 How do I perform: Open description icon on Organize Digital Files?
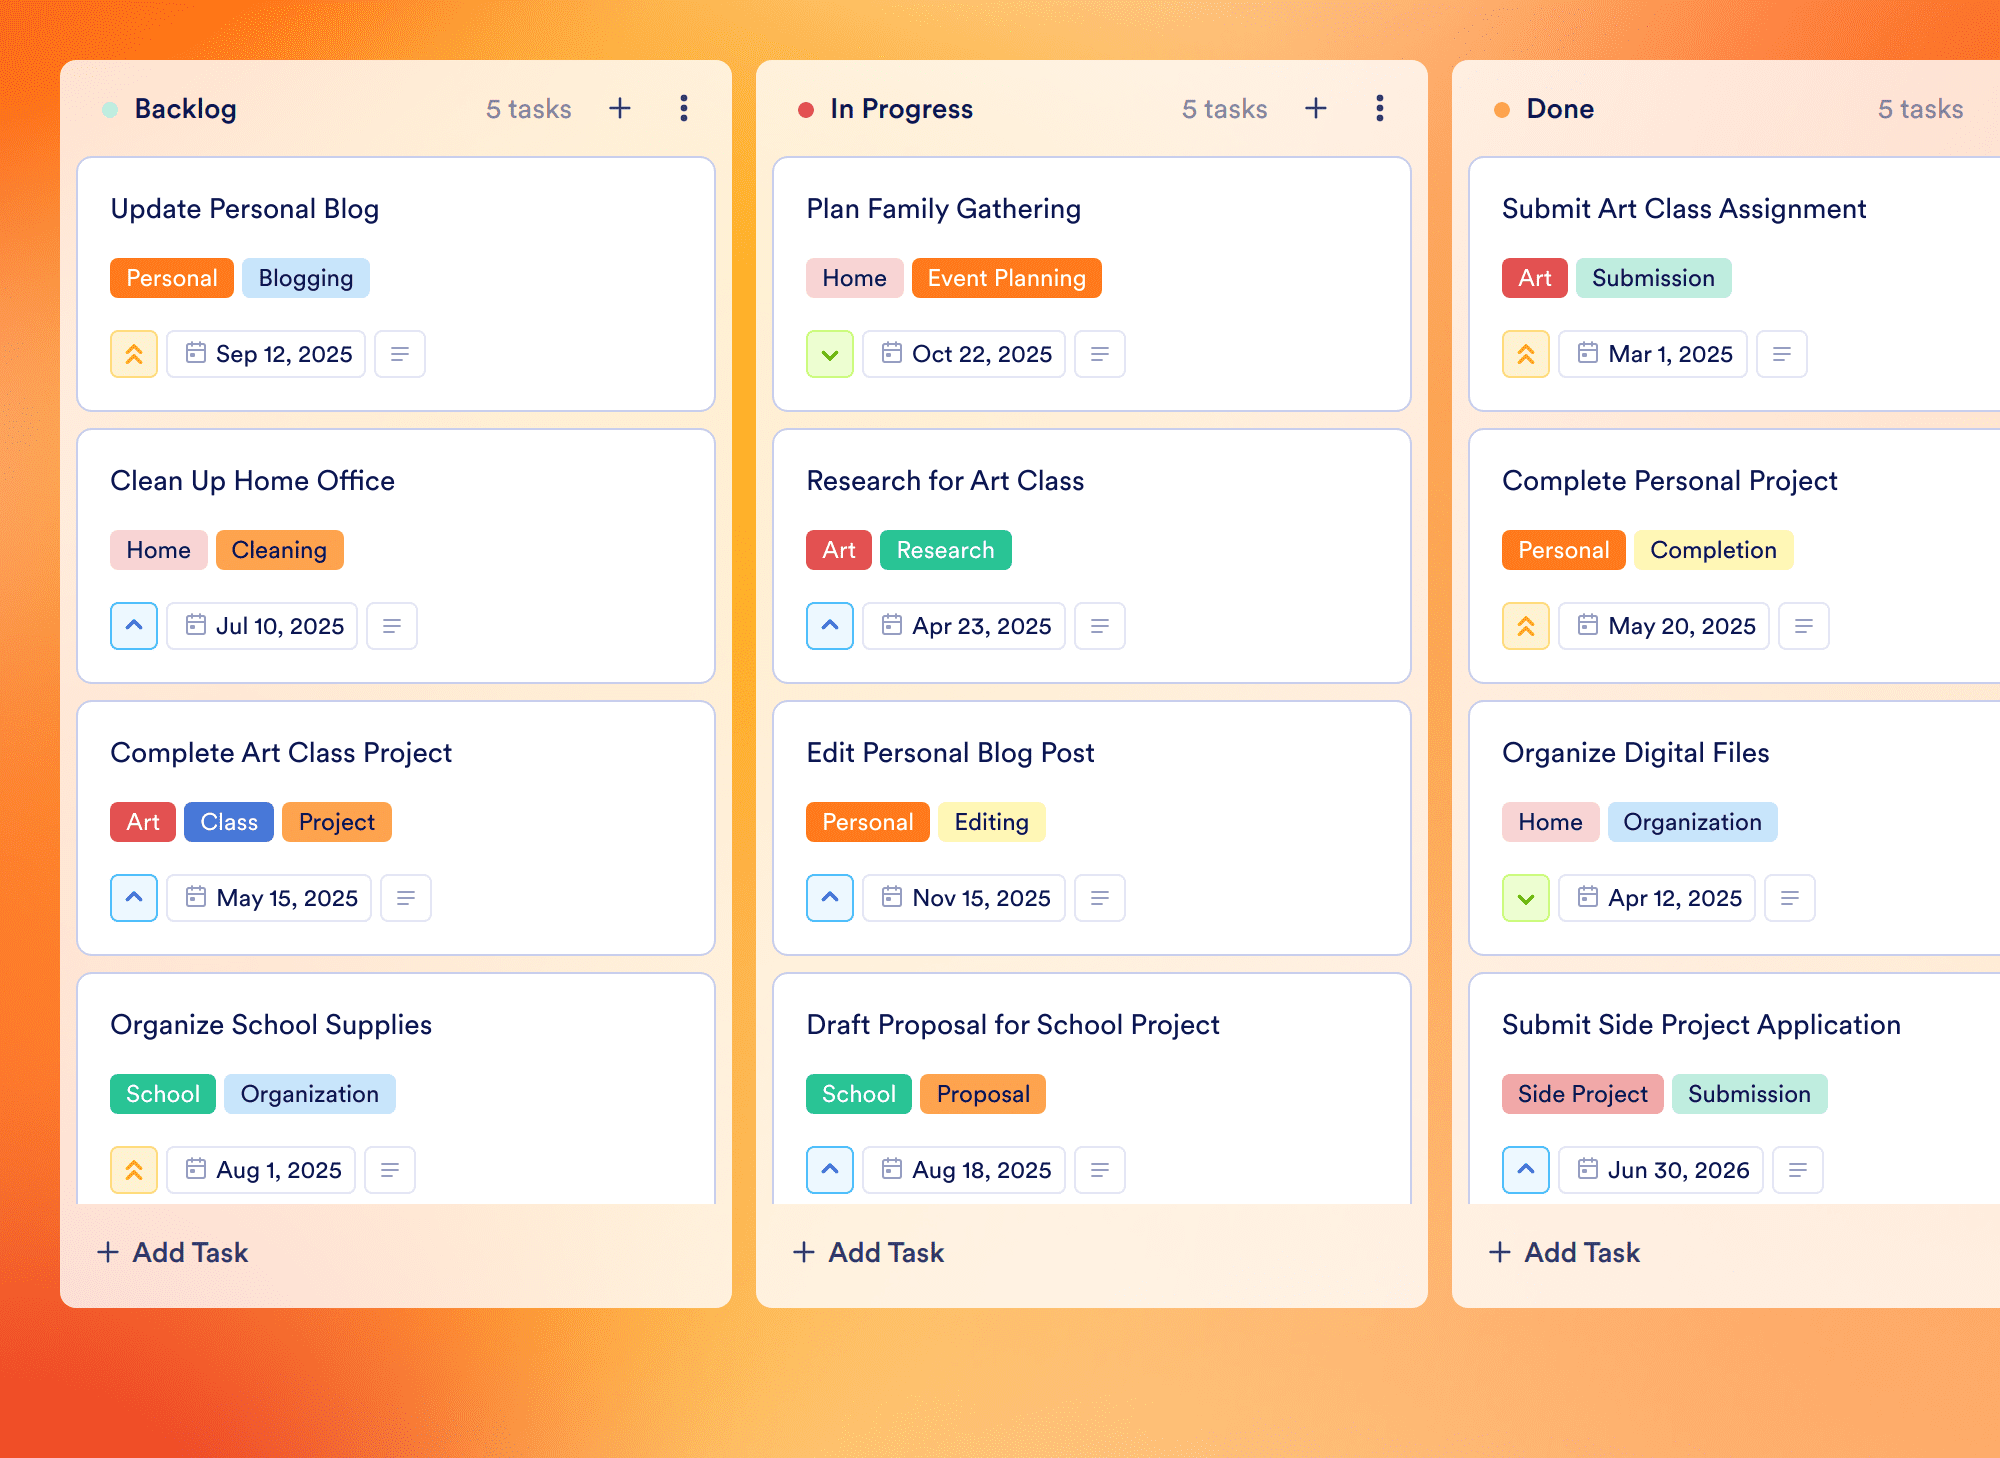pyautogui.click(x=1790, y=898)
